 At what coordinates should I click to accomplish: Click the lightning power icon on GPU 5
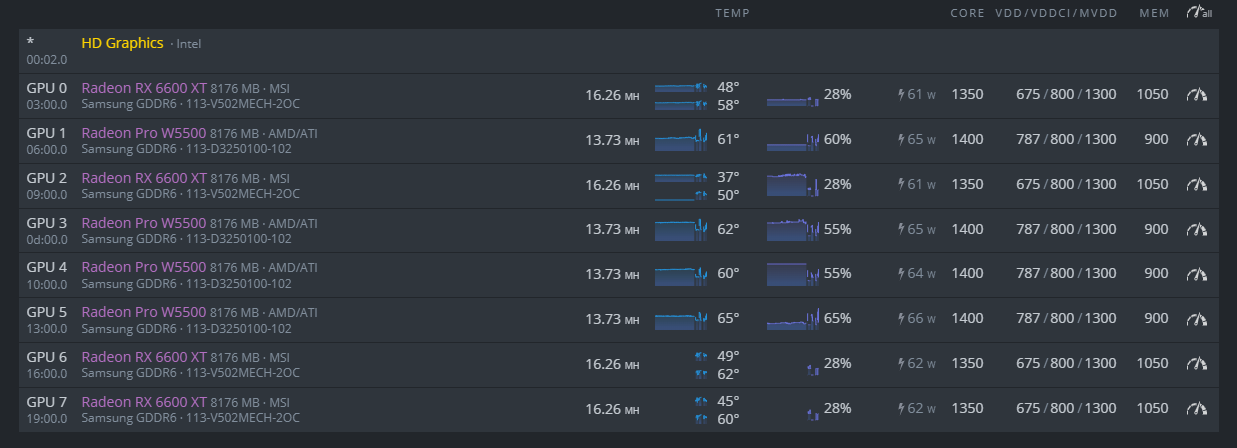[903, 319]
